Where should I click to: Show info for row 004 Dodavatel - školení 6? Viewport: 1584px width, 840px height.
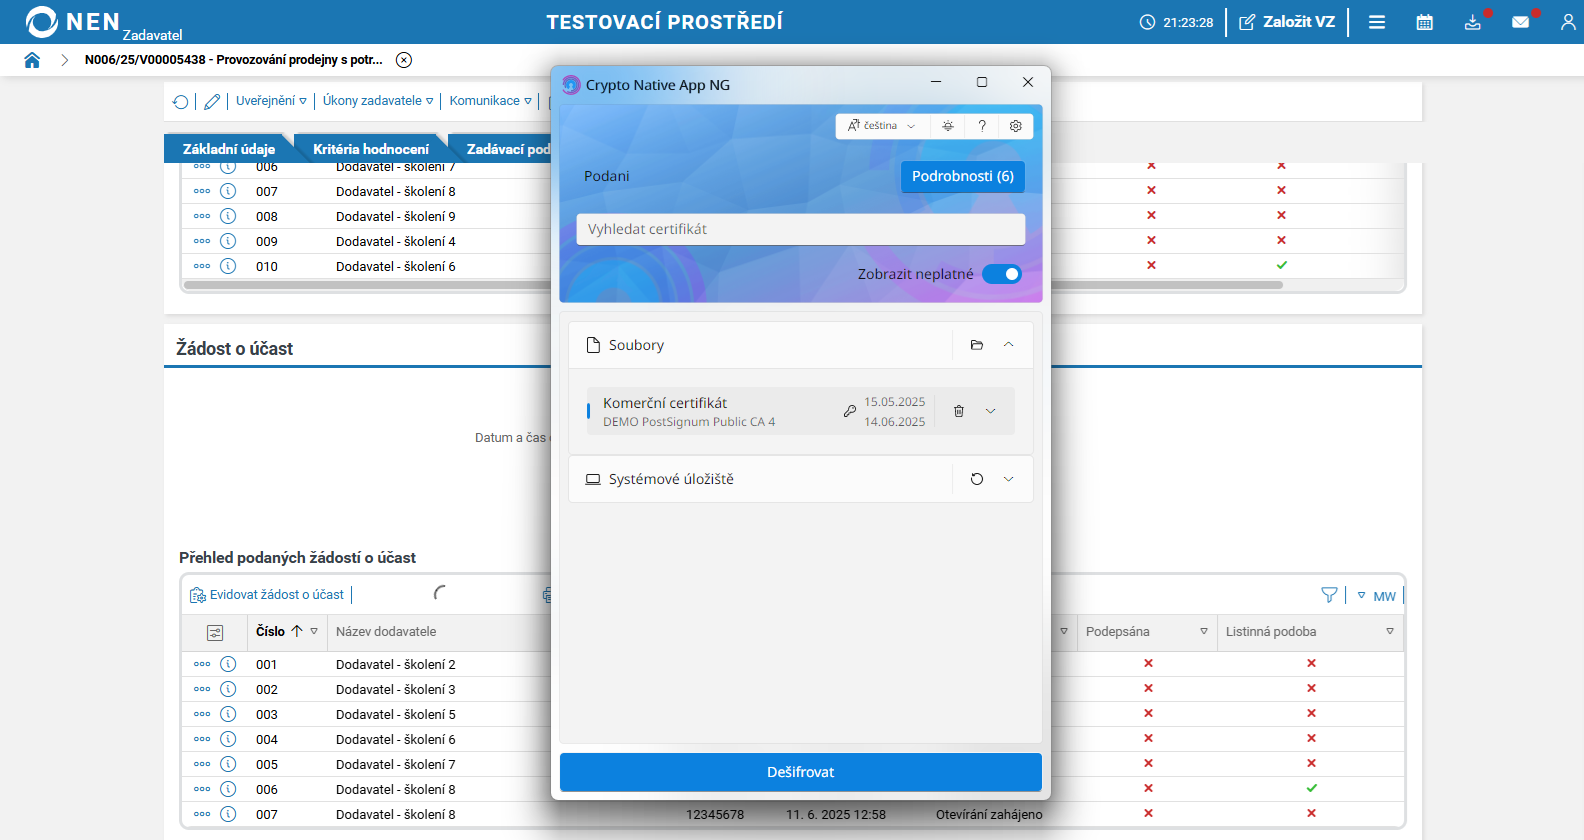click(228, 739)
